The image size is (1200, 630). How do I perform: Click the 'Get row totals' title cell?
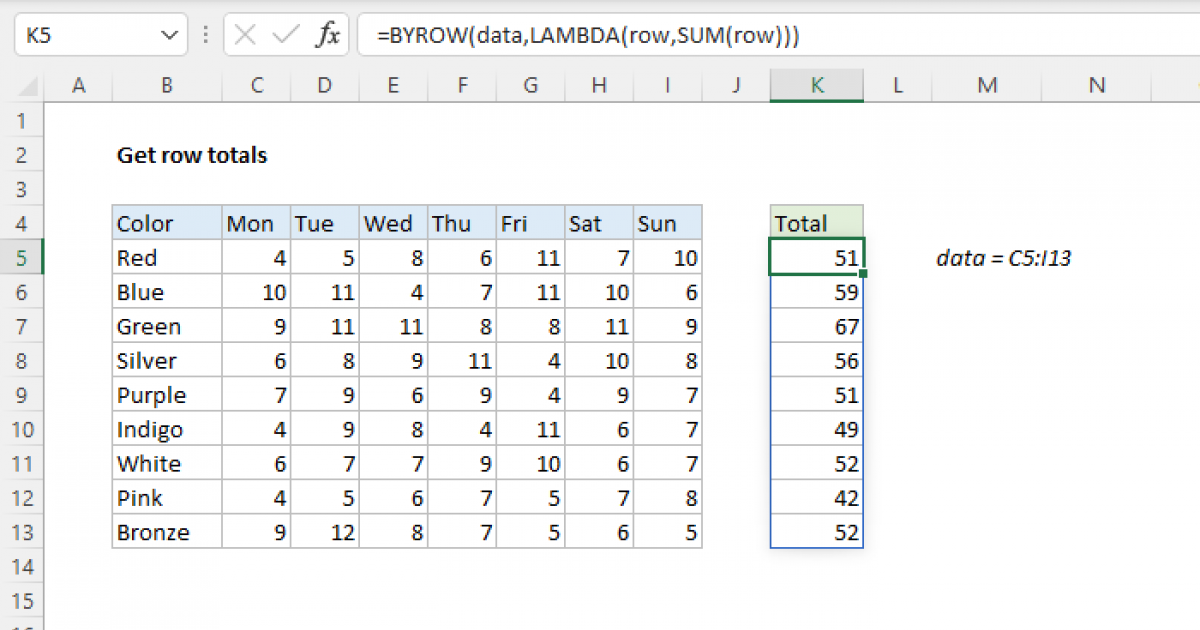tap(192, 155)
